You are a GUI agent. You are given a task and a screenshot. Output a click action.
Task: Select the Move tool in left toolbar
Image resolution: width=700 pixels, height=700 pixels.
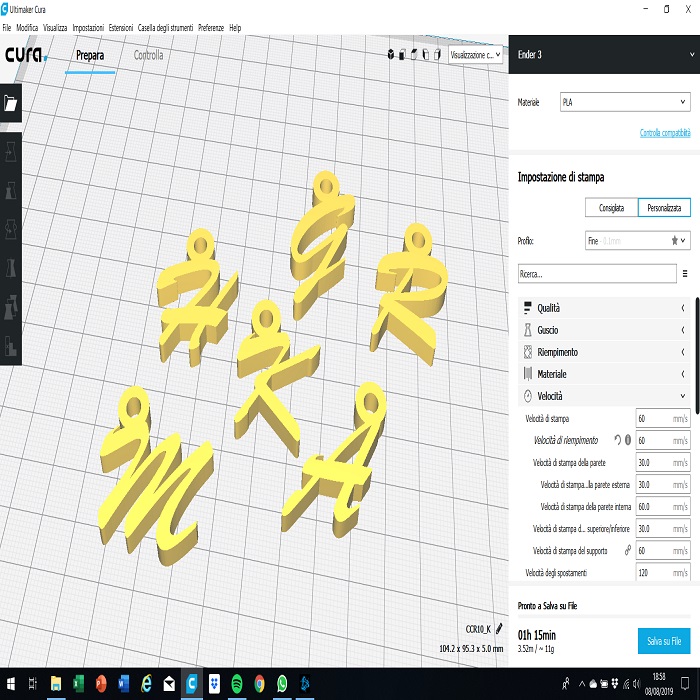(11, 152)
